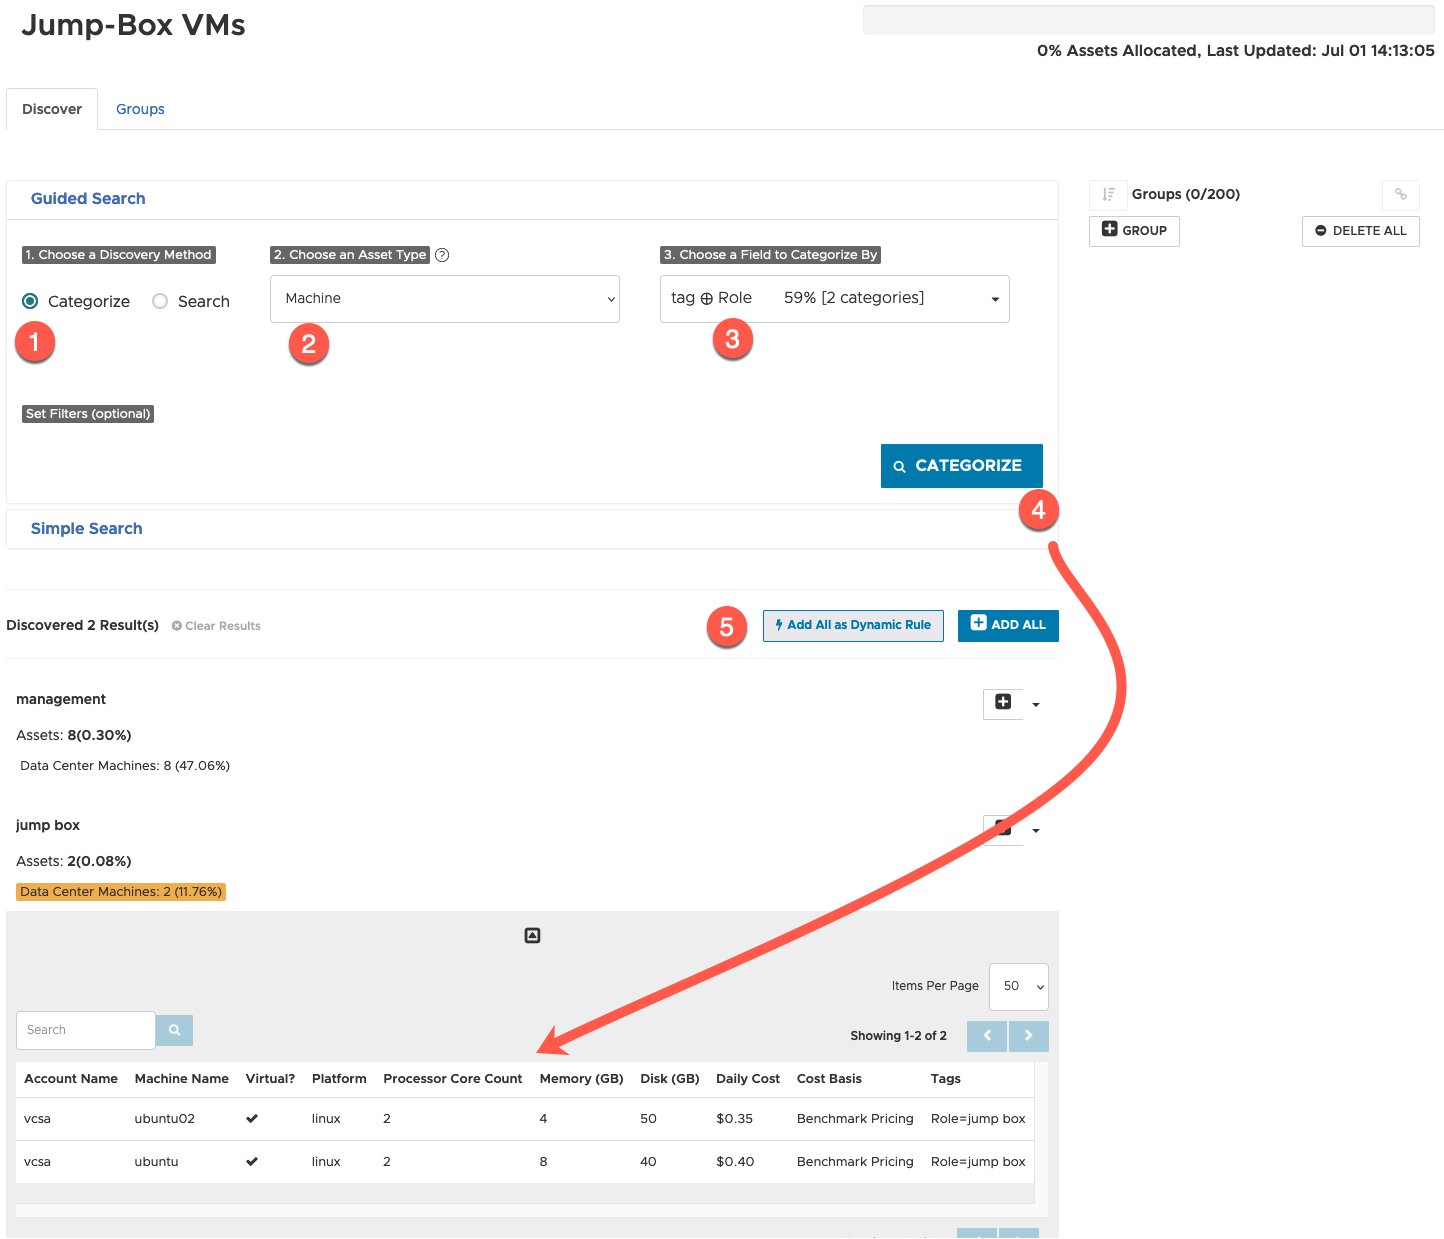
Task: Click the DELETE ALL button
Action: point(1360,231)
